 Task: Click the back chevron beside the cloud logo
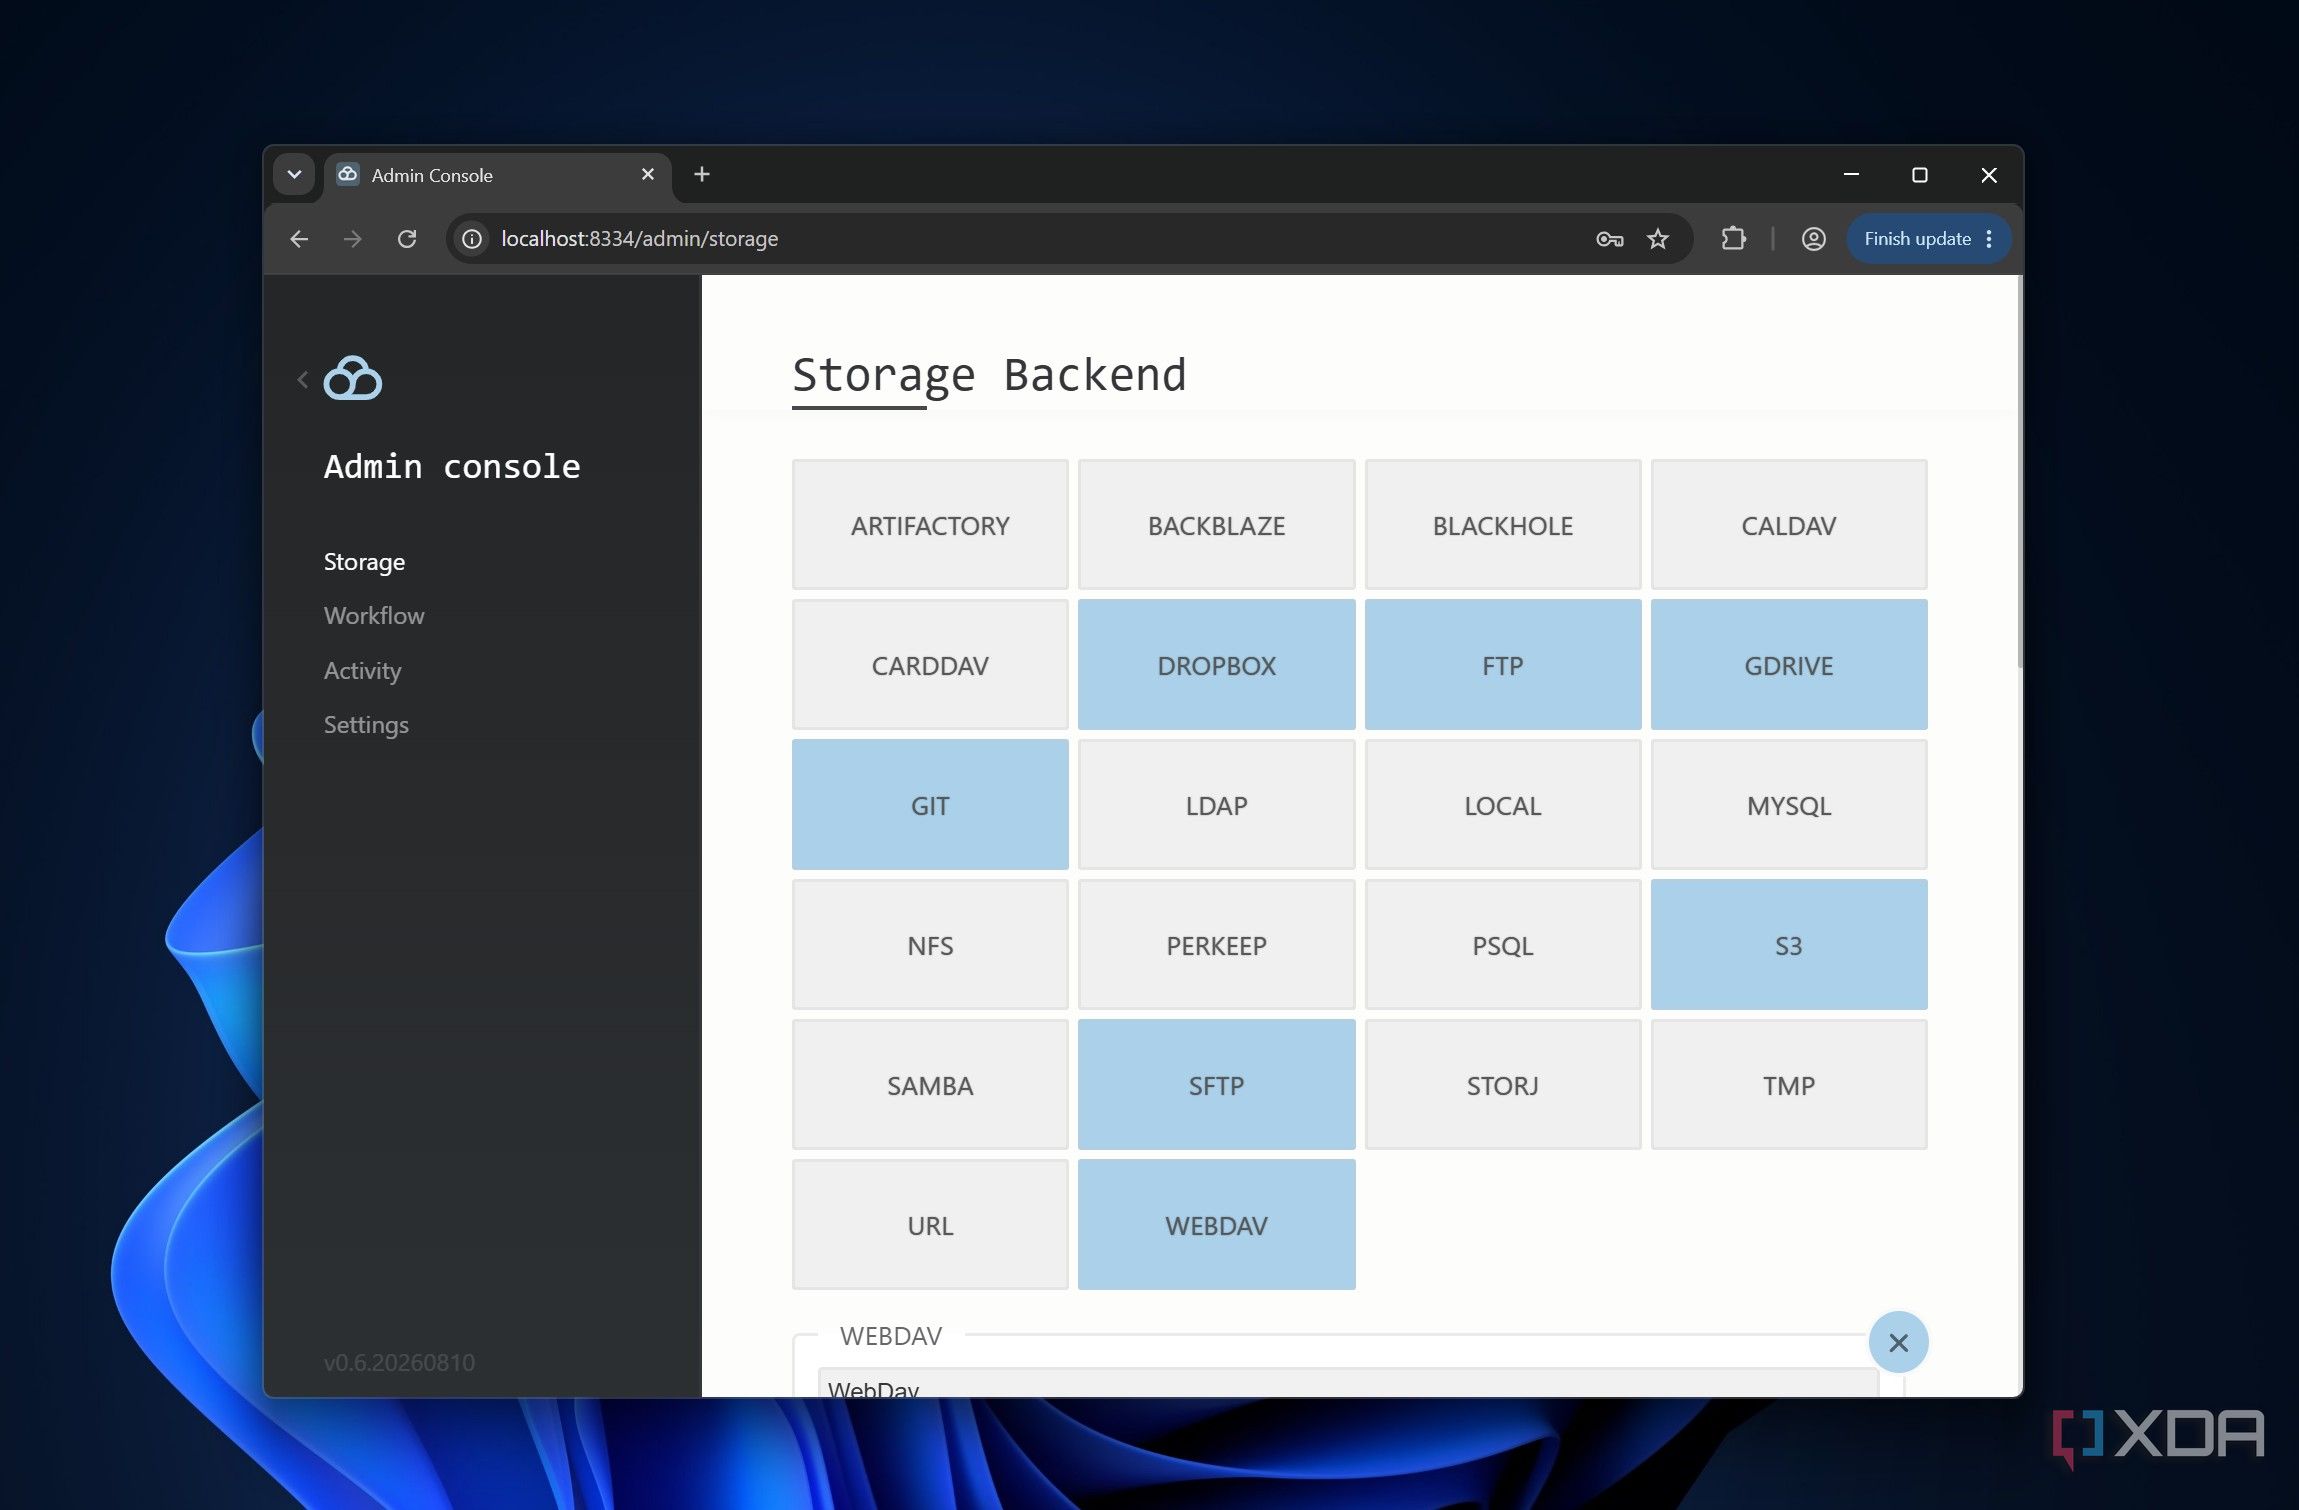click(302, 379)
